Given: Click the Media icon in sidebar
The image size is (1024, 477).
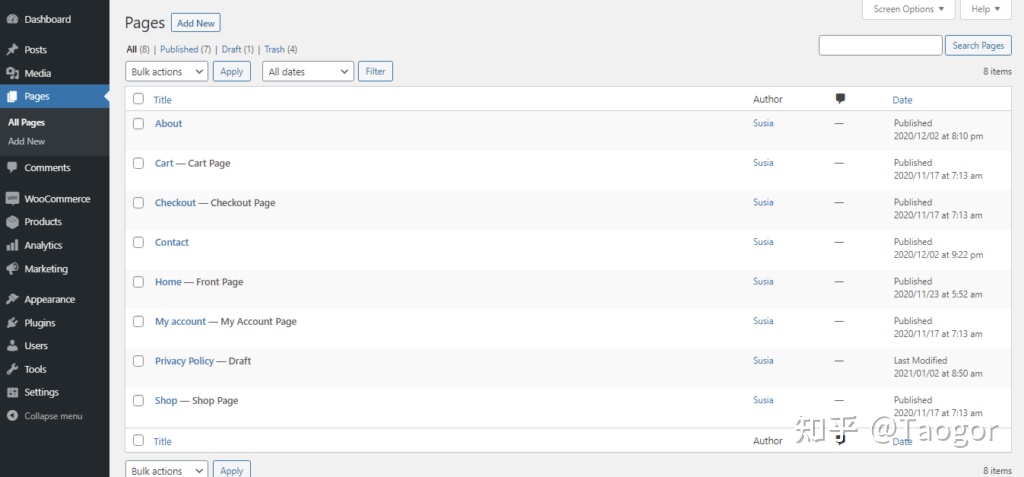Looking at the screenshot, I should click(x=12, y=73).
